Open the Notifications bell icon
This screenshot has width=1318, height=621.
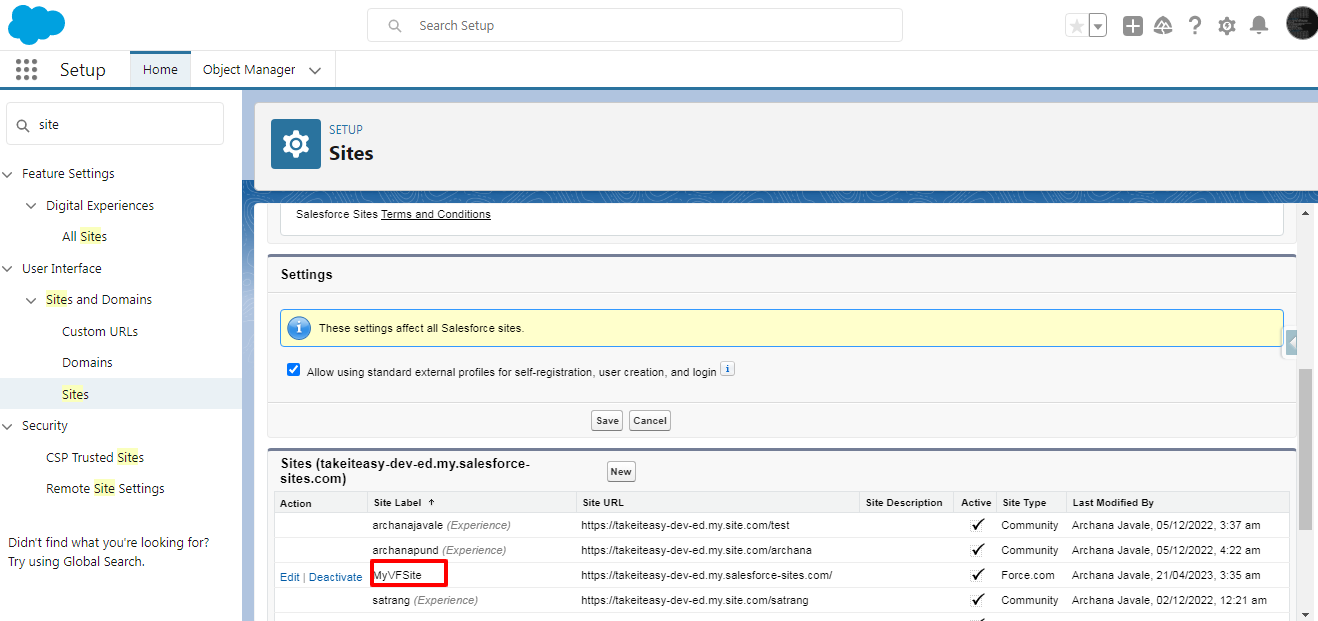click(x=1259, y=26)
